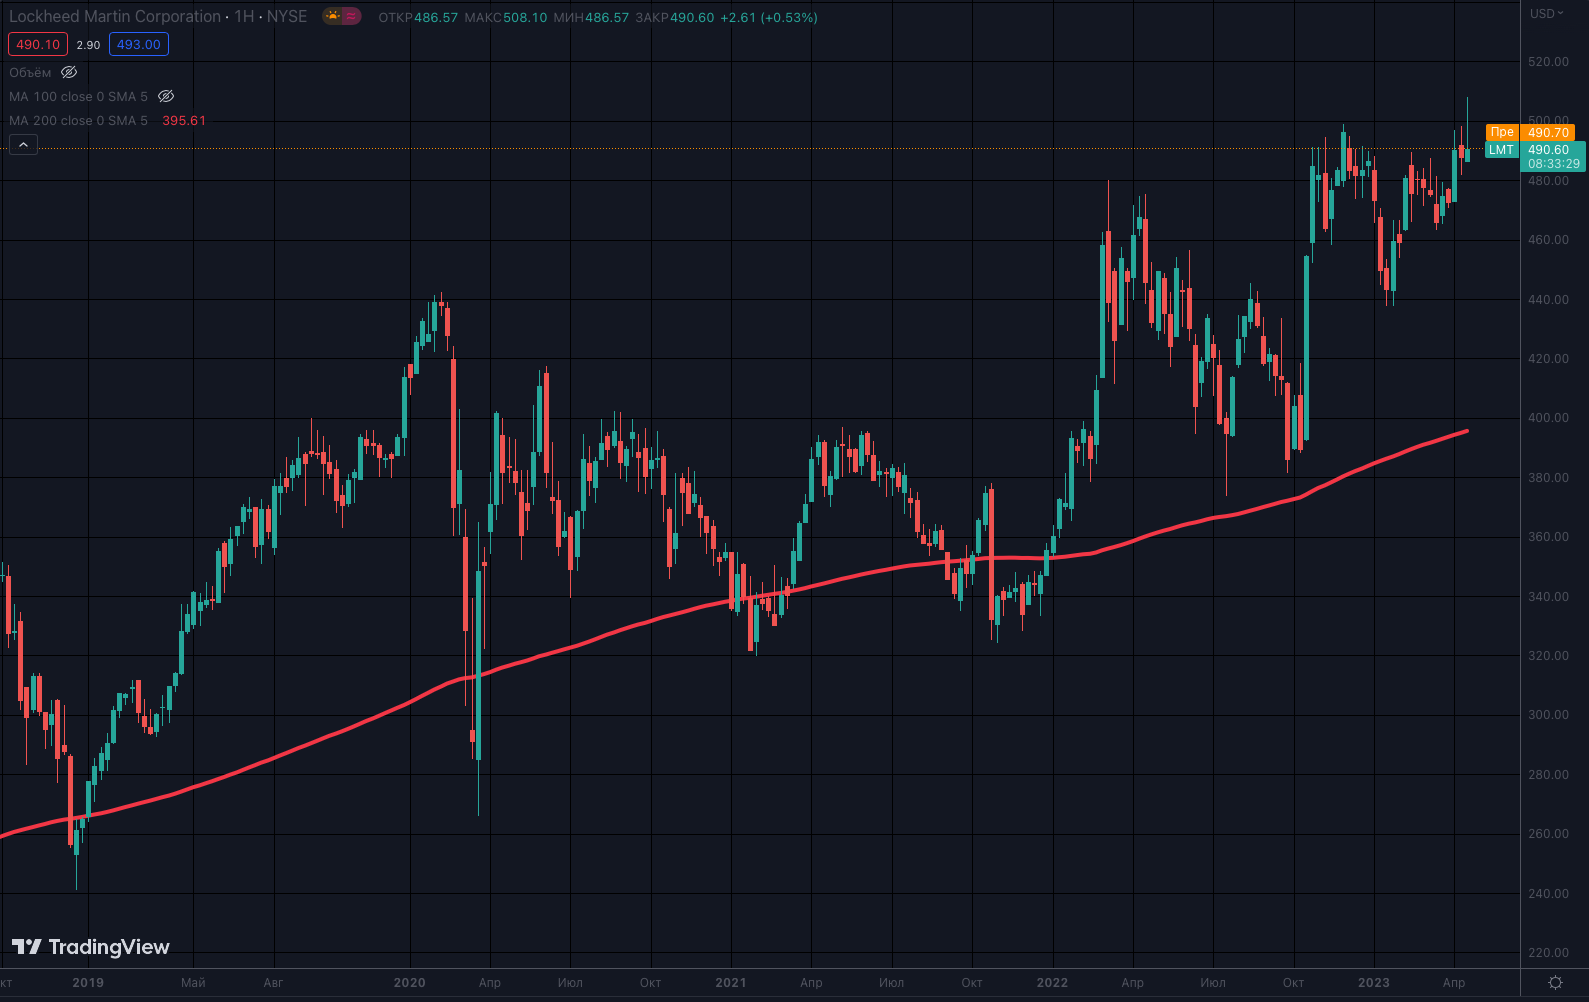The image size is (1589, 1002).
Task: Click the MA 200 value 395.61
Action: (184, 120)
